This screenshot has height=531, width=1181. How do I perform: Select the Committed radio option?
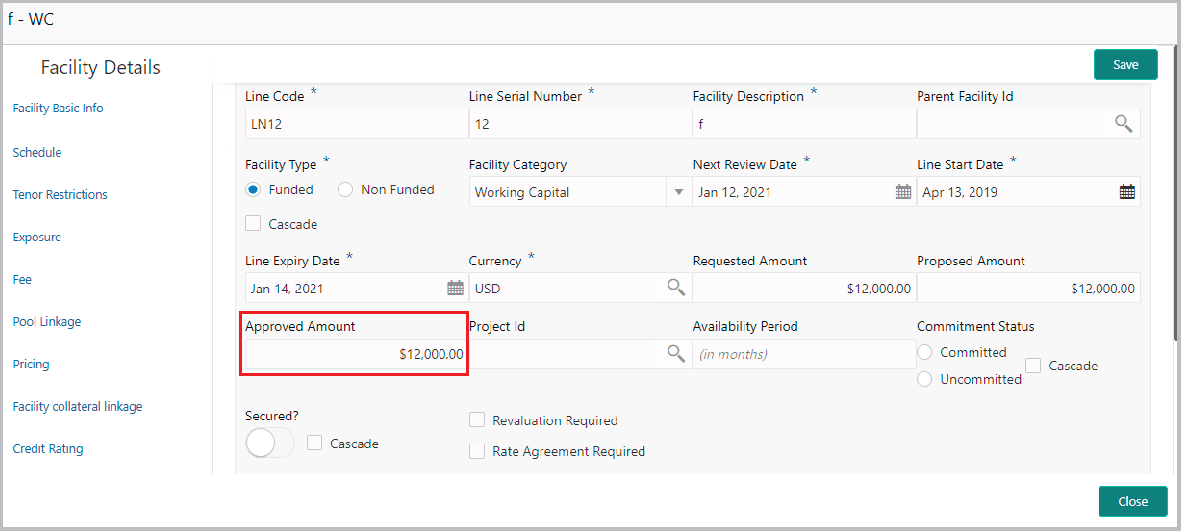[925, 352]
